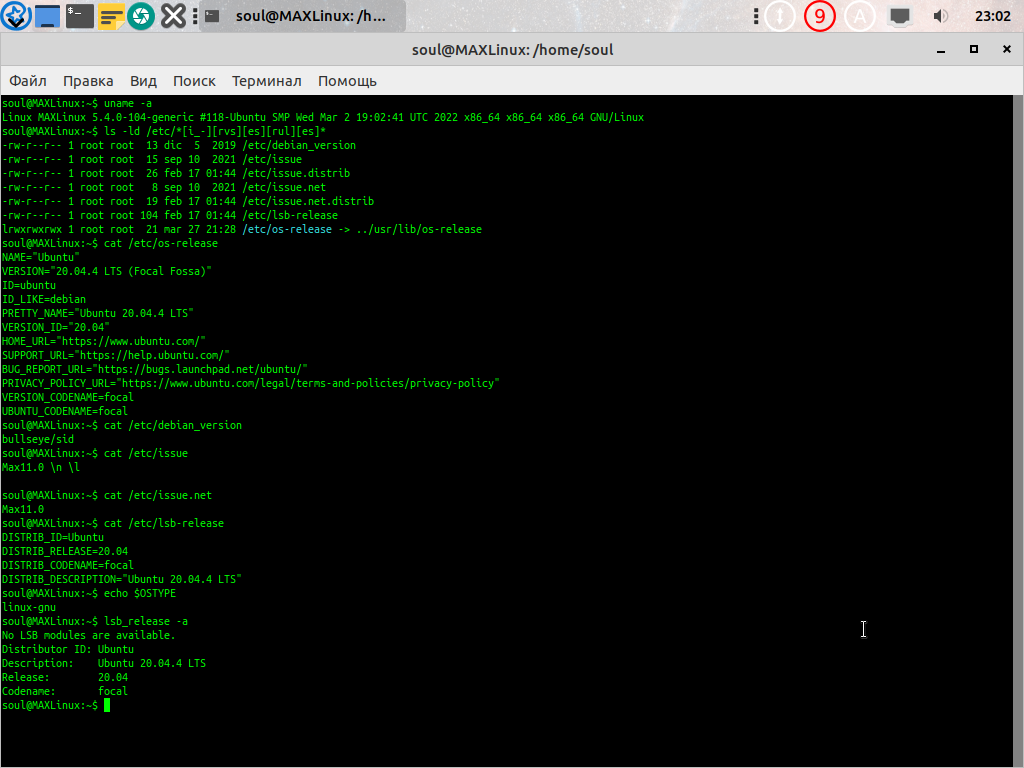Minimize the terminal window
Viewport: 1024px width, 768px height.
coord(941,50)
